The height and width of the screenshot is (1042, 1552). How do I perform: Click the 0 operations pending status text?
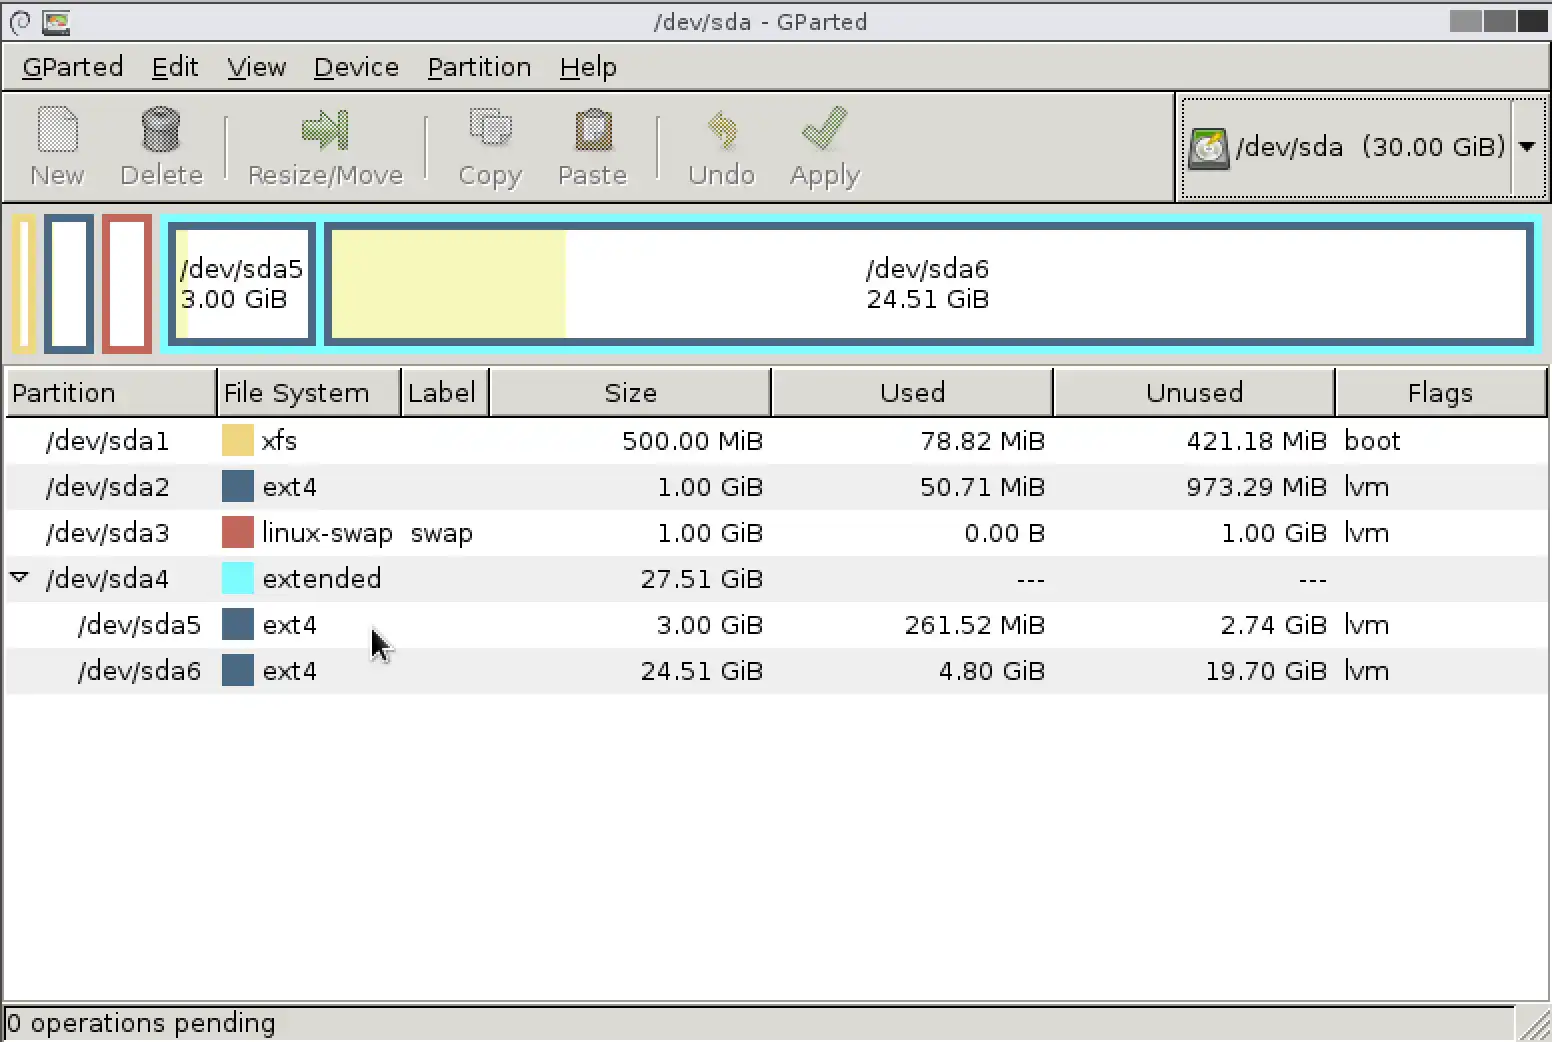point(141,1023)
